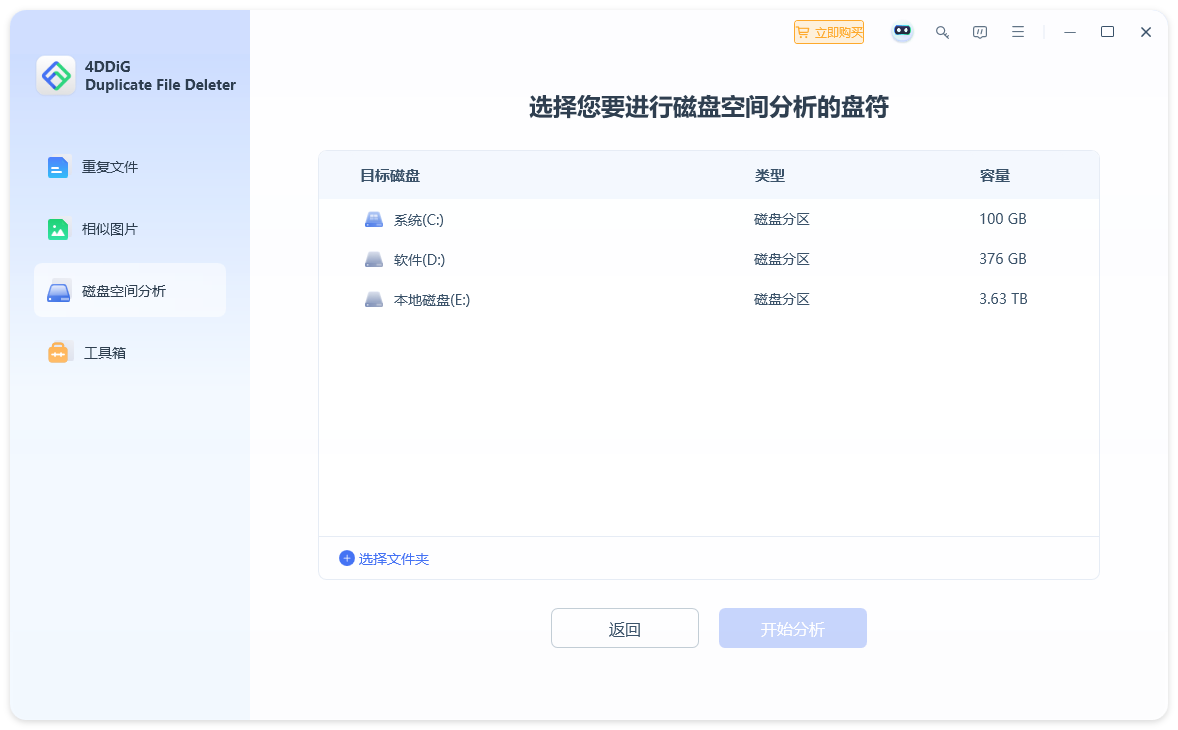Click the plus icon before 选择文件夹
Screen dimensions: 1178x730
click(345, 558)
